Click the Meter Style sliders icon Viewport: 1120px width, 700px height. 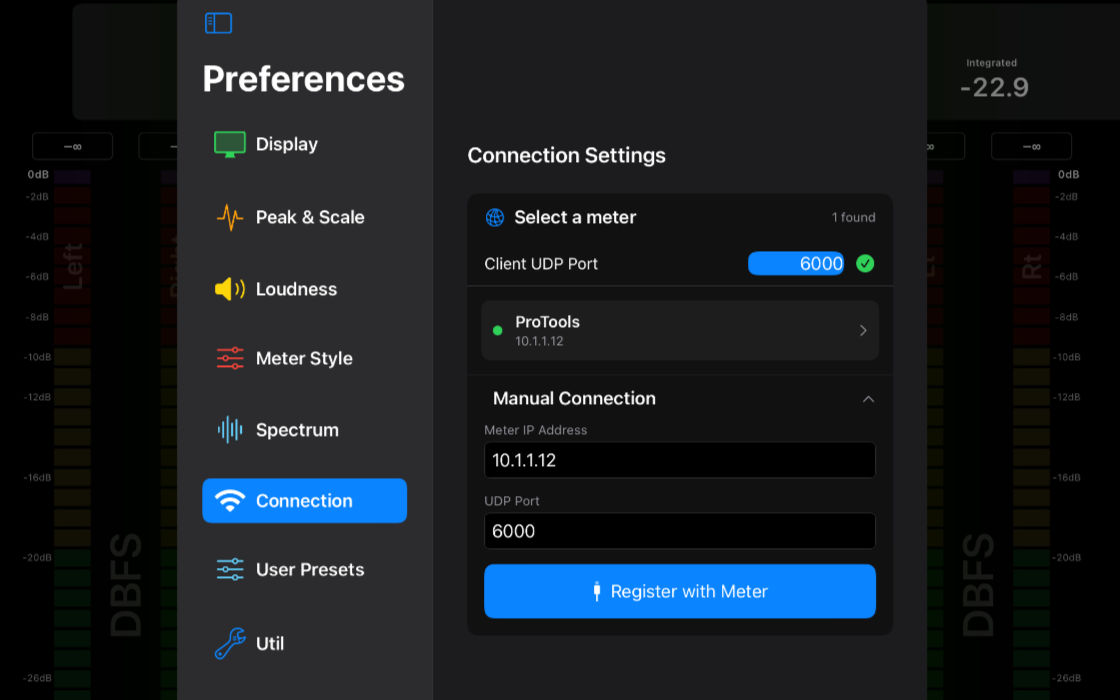point(230,358)
